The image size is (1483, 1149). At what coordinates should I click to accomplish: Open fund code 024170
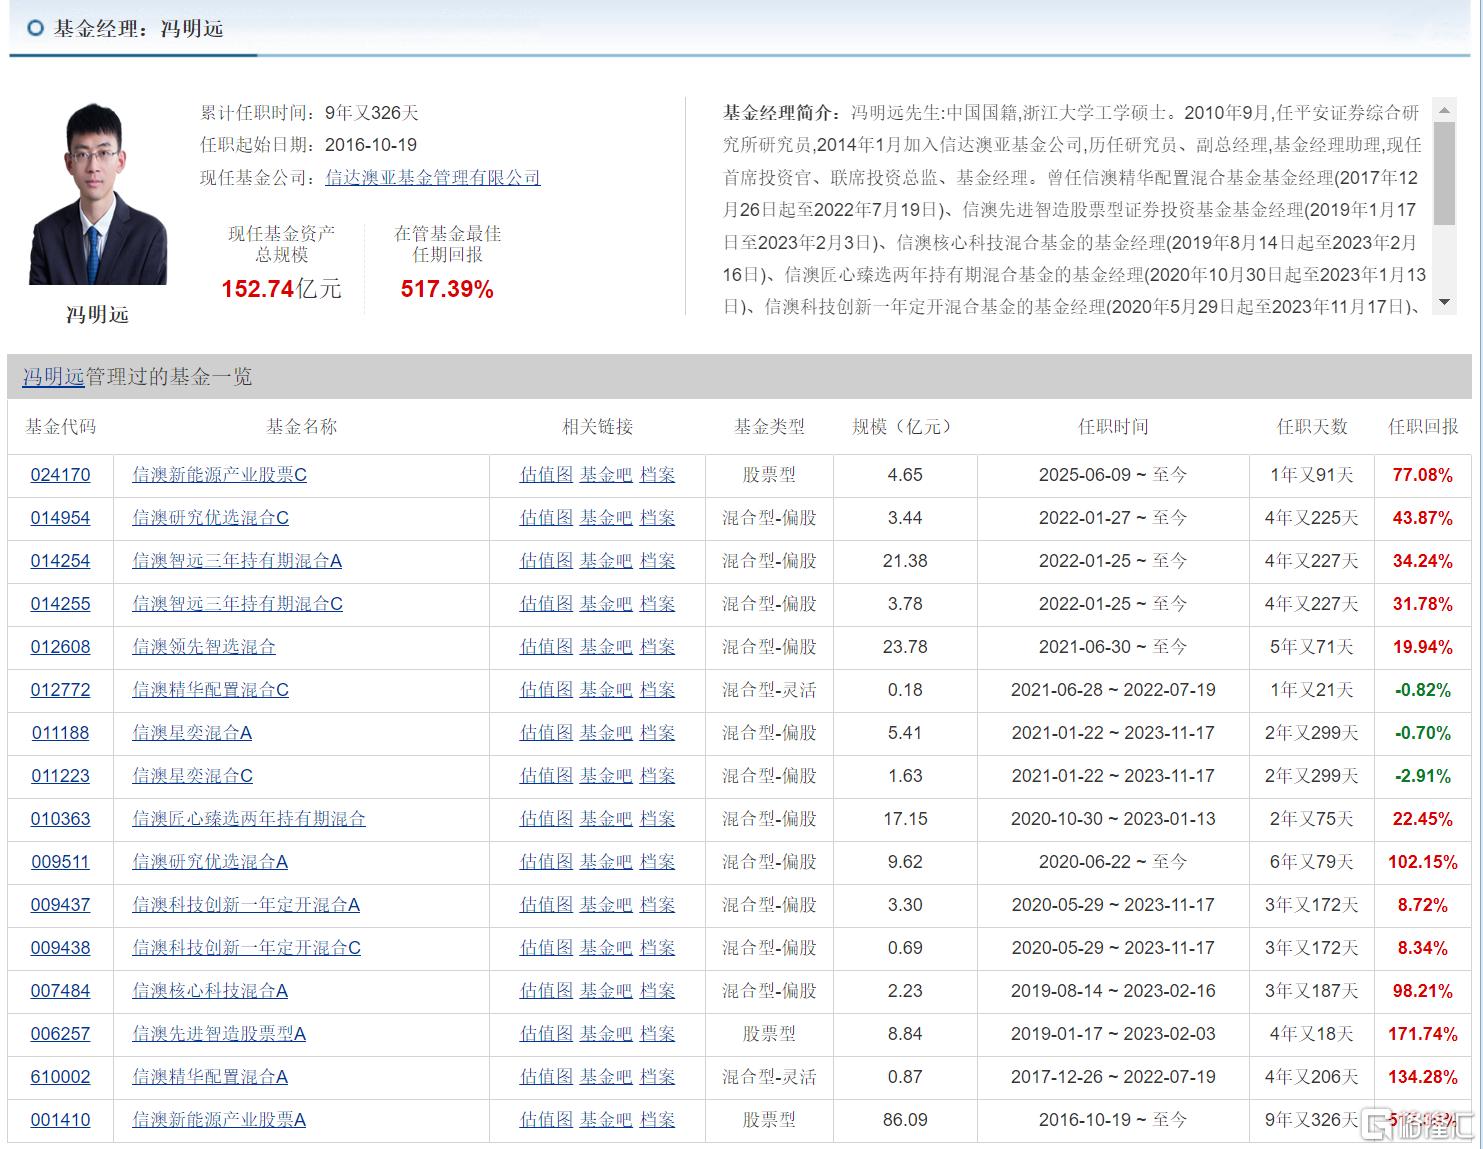pyautogui.click(x=60, y=475)
